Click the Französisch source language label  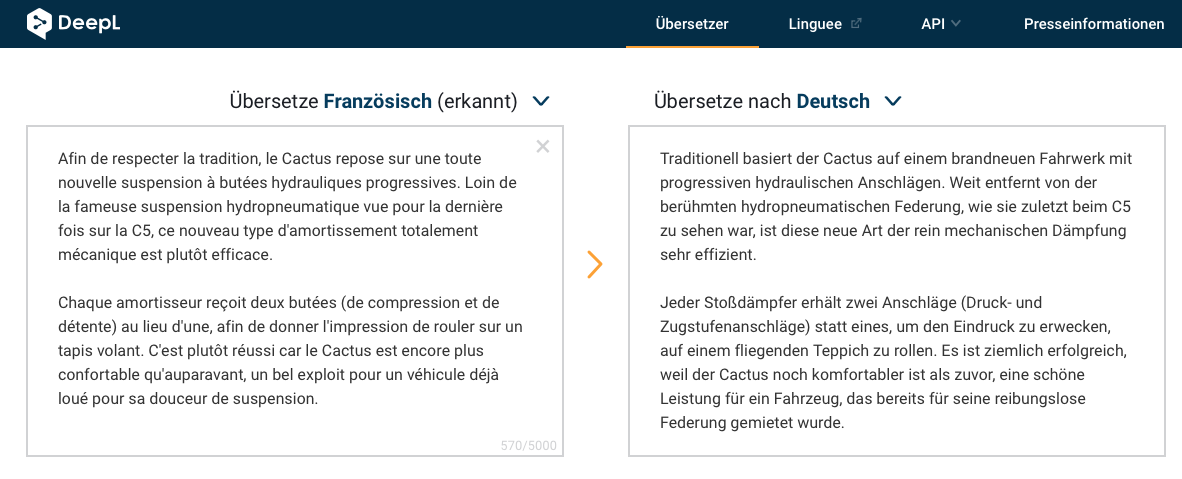pyautogui.click(x=378, y=101)
